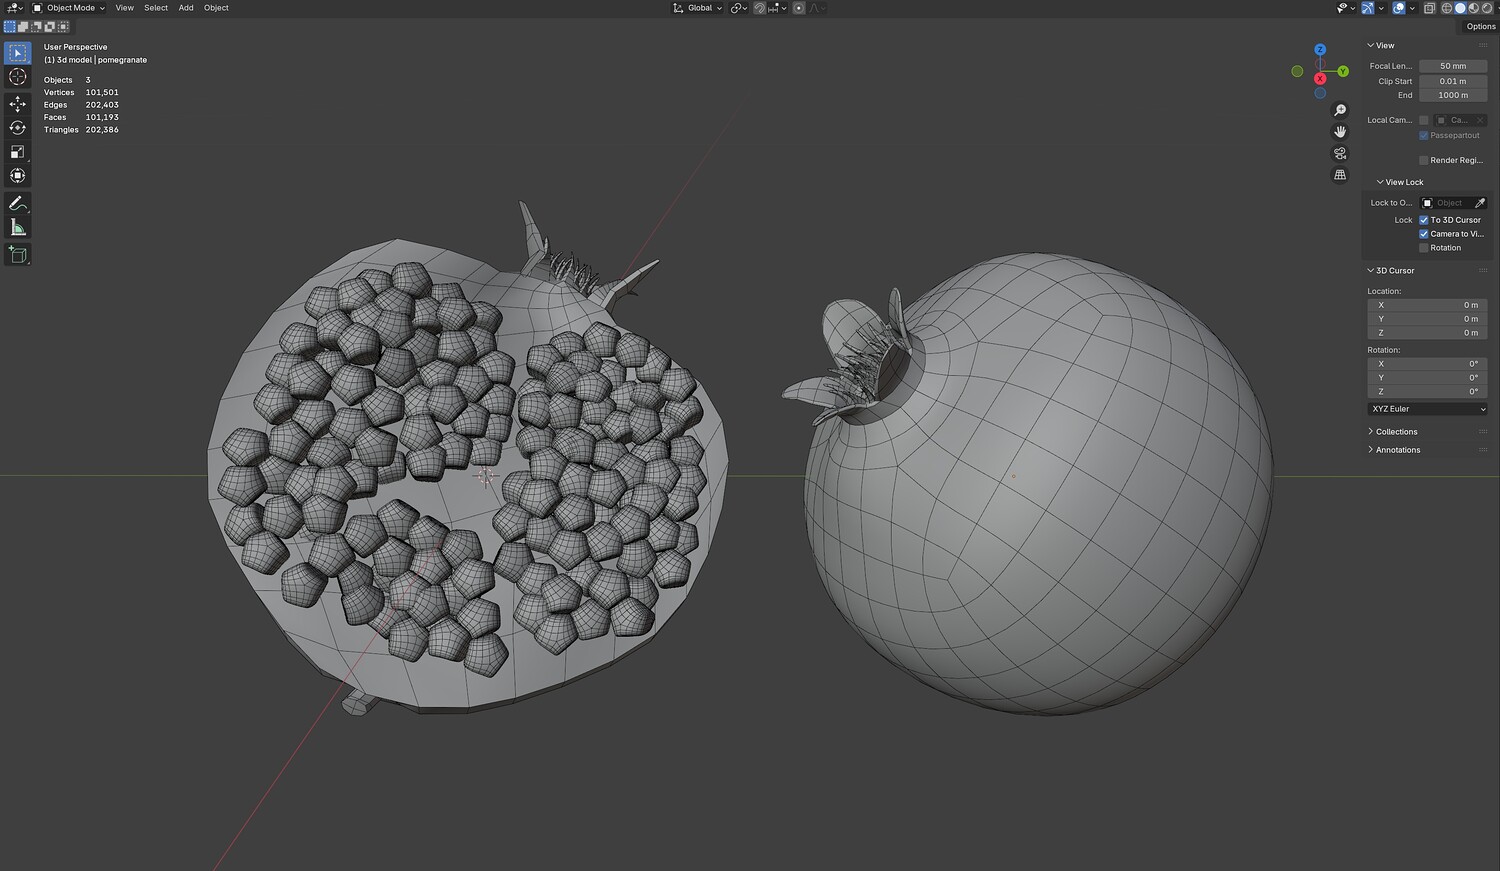The height and width of the screenshot is (871, 1500).
Task: Open the XYZ Euler rotation mode dropdown
Action: [x=1427, y=409]
